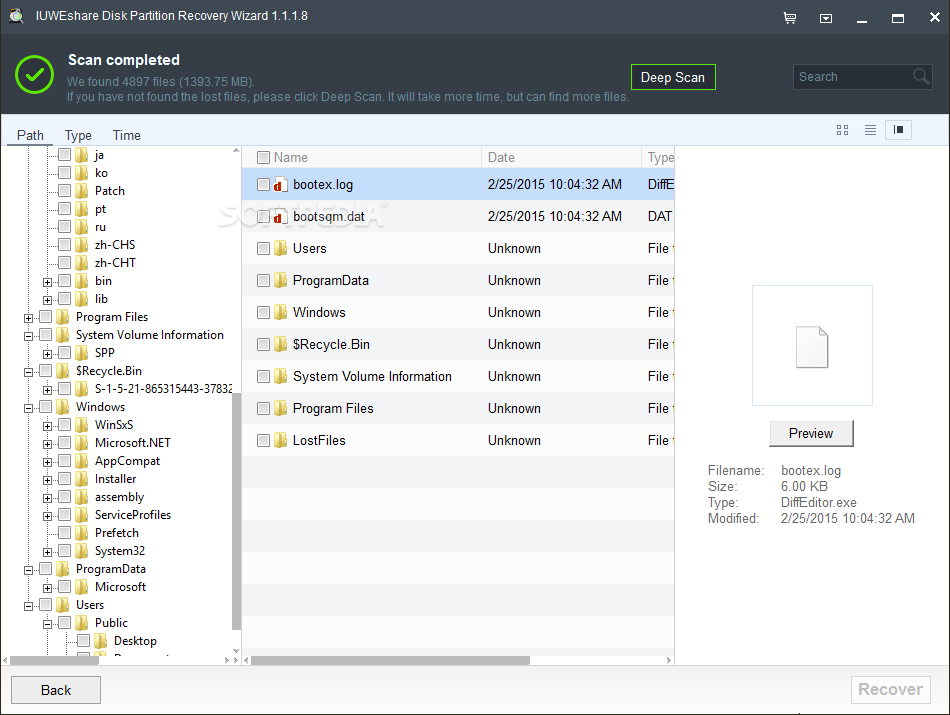950x715 pixels.
Task: Open the title bar dropdown menu icon
Action: pyautogui.click(x=826, y=18)
